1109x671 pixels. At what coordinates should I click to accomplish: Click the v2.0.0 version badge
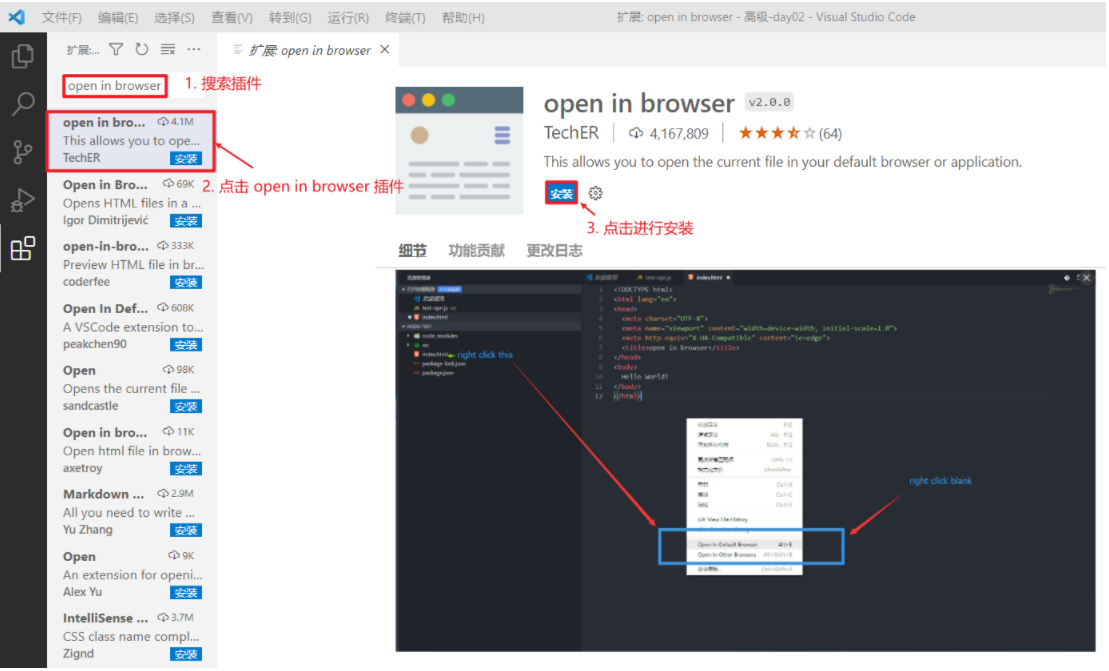[770, 103]
